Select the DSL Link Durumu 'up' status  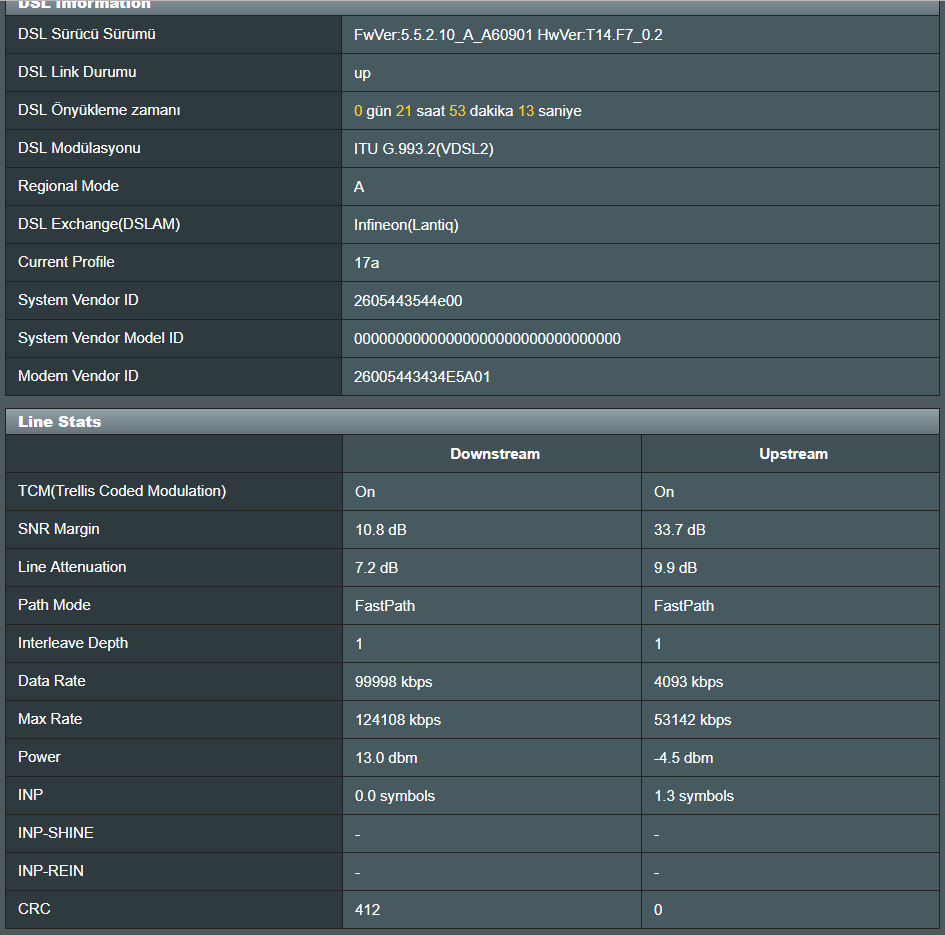(x=362, y=74)
